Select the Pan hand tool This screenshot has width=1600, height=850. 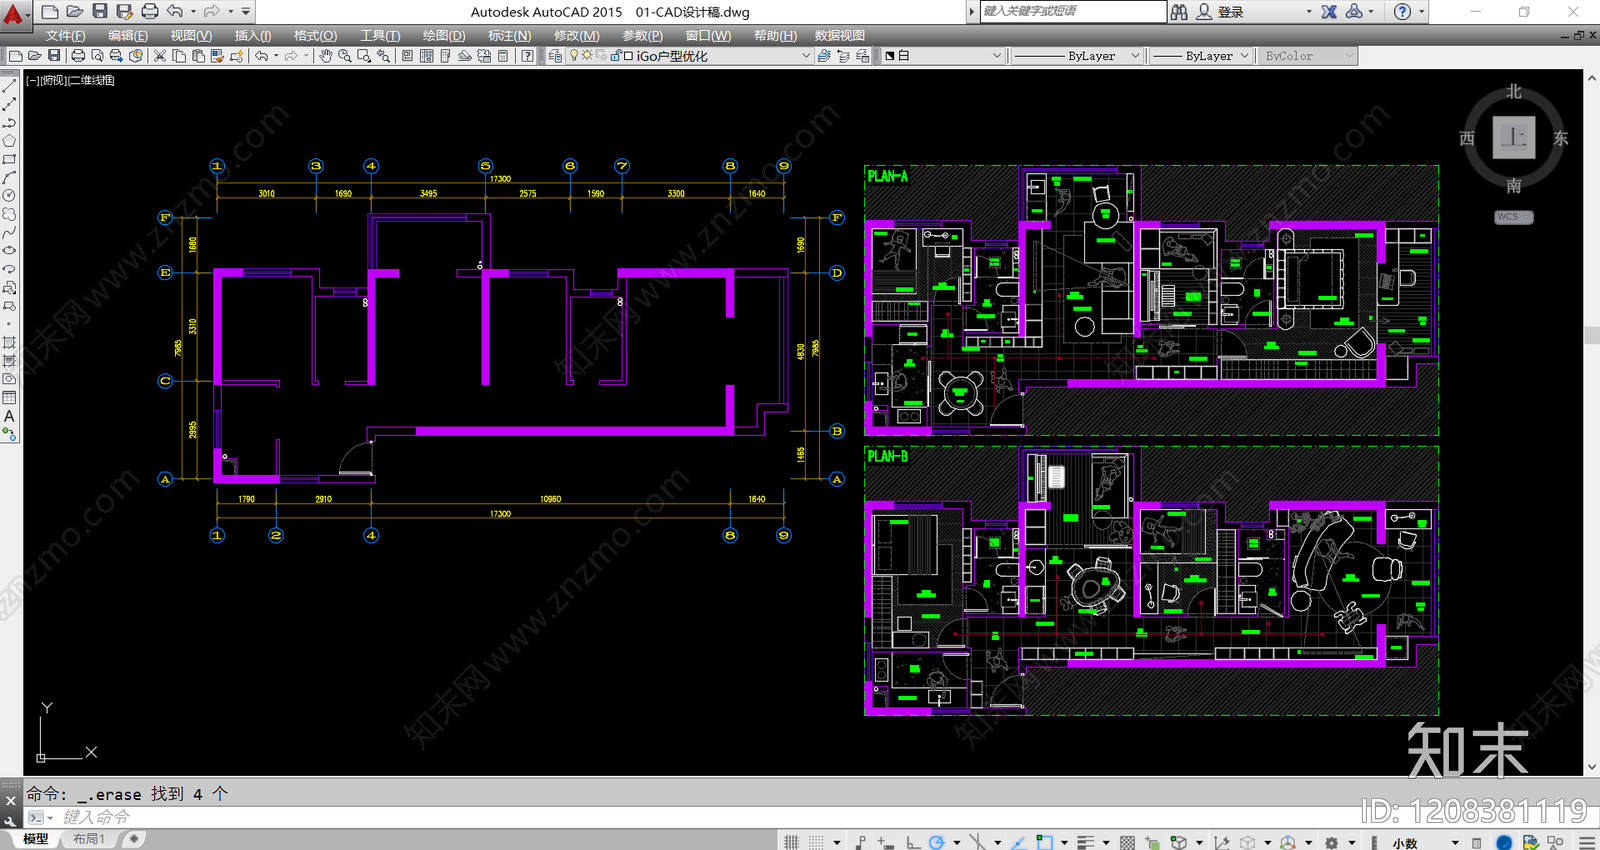point(325,56)
